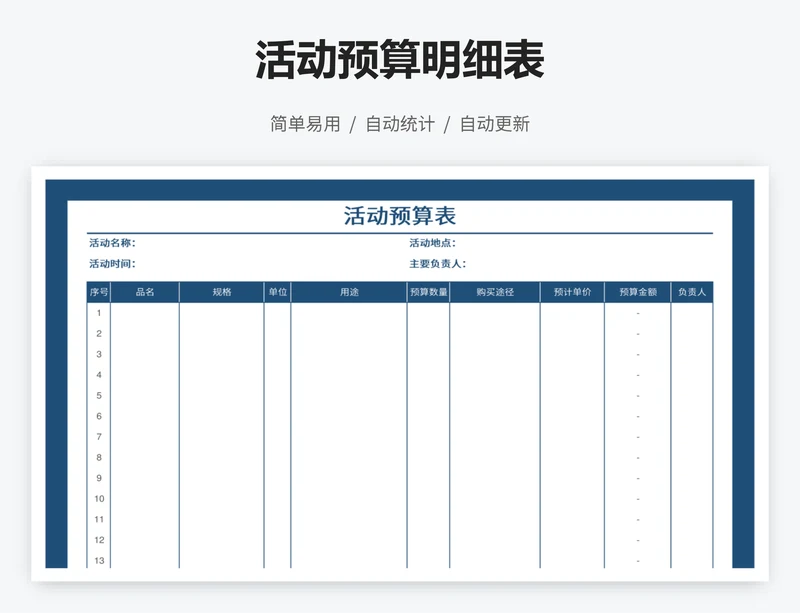800x613 pixels.
Task: Click the 规格 column header
Action: click(x=221, y=292)
